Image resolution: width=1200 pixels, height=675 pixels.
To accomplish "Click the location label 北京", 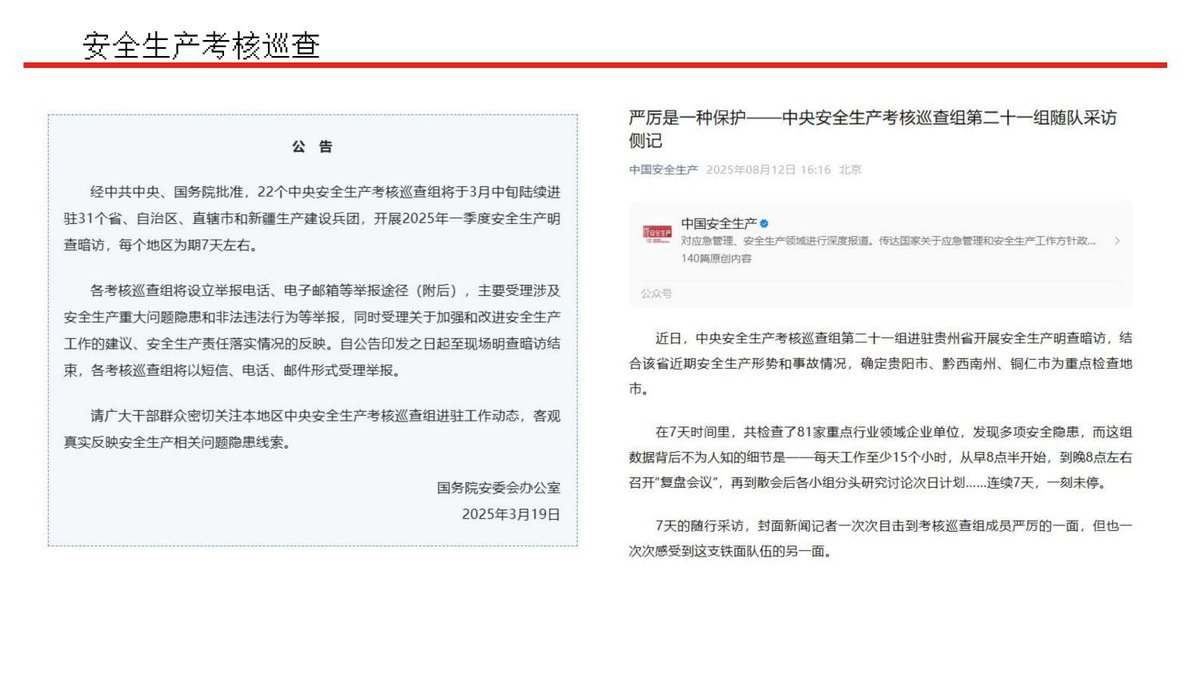I will (x=850, y=170).
